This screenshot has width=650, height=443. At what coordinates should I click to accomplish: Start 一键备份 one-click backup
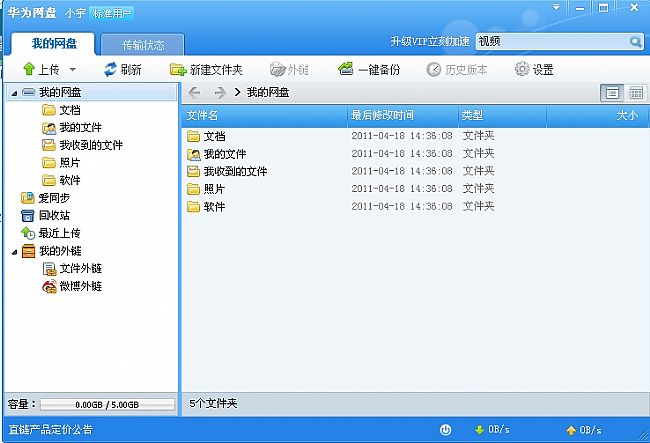[x=369, y=69]
